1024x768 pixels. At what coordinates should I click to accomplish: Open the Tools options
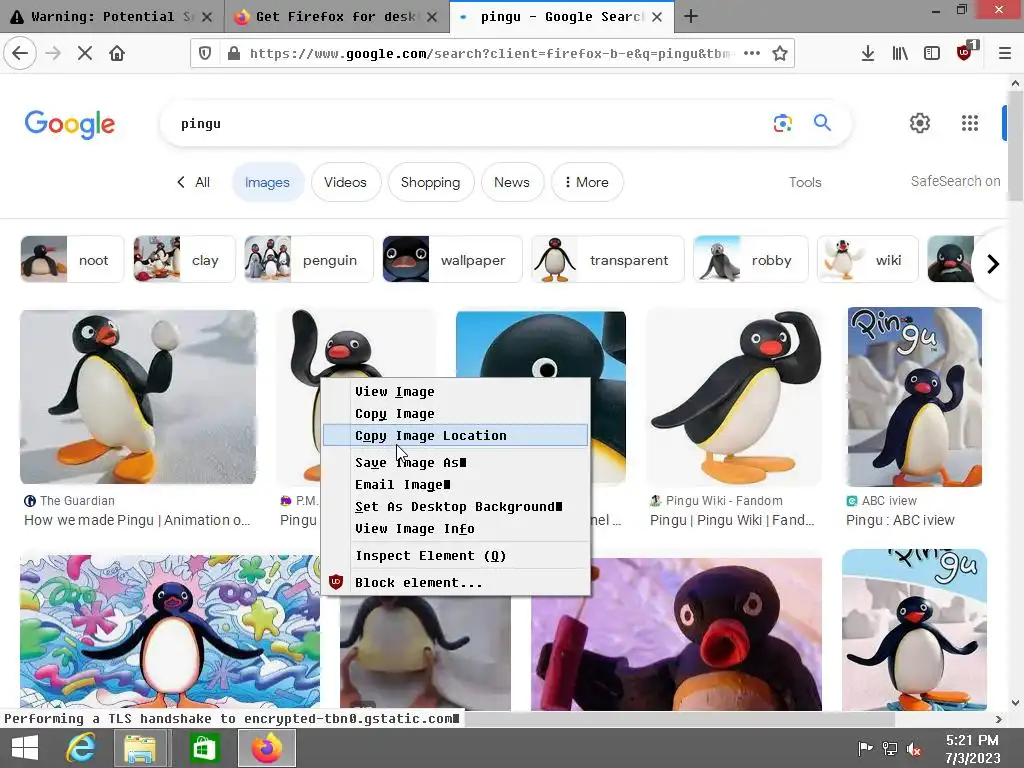pos(805,182)
